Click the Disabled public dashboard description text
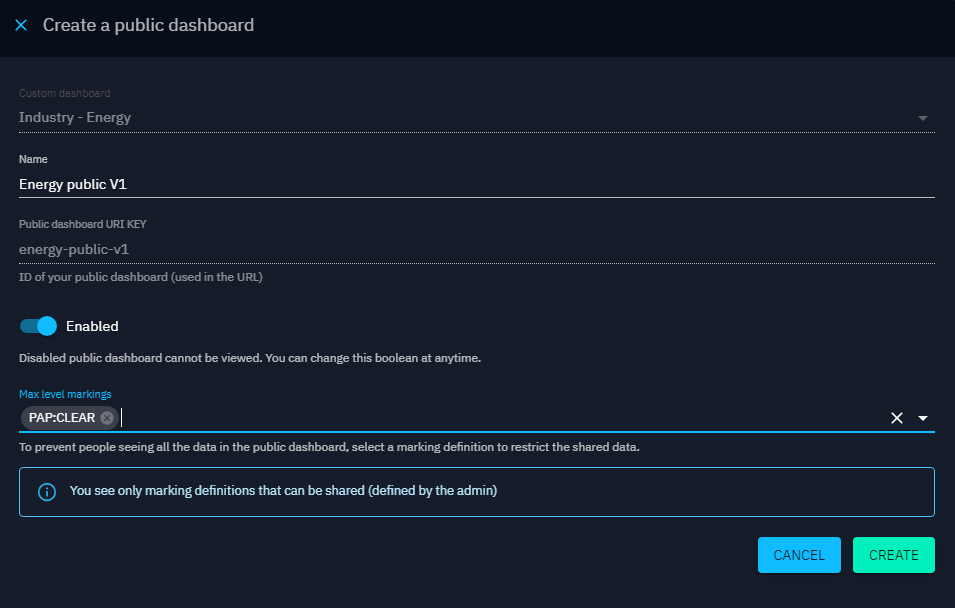This screenshot has width=955, height=608. [250, 358]
